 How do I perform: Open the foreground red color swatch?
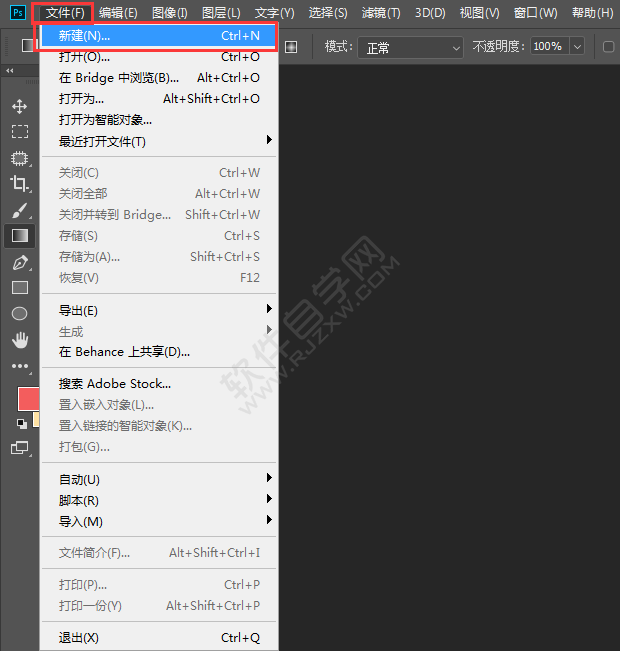pos(28,399)
